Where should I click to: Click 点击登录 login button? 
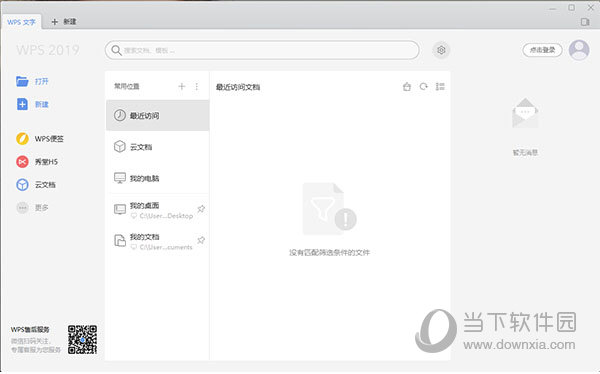pos(542,50)
